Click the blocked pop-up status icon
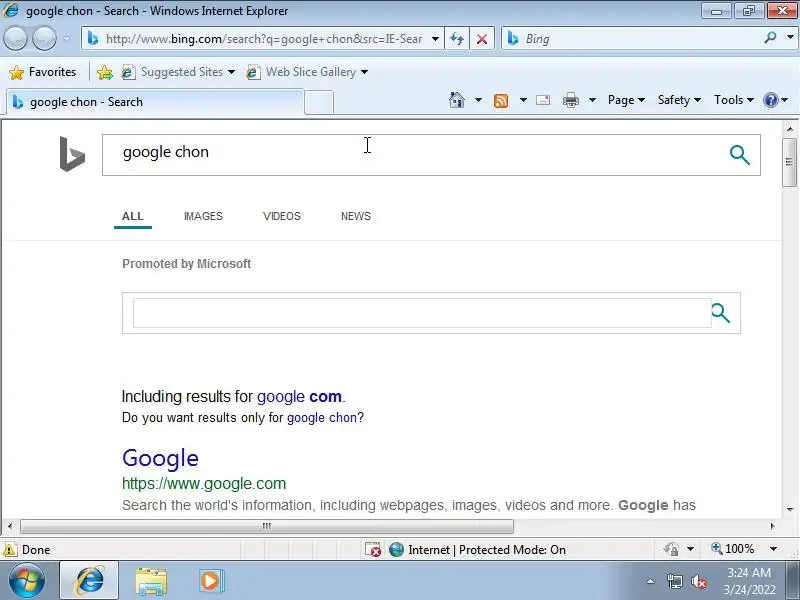The image size is (800, 600). pos(373,549)
